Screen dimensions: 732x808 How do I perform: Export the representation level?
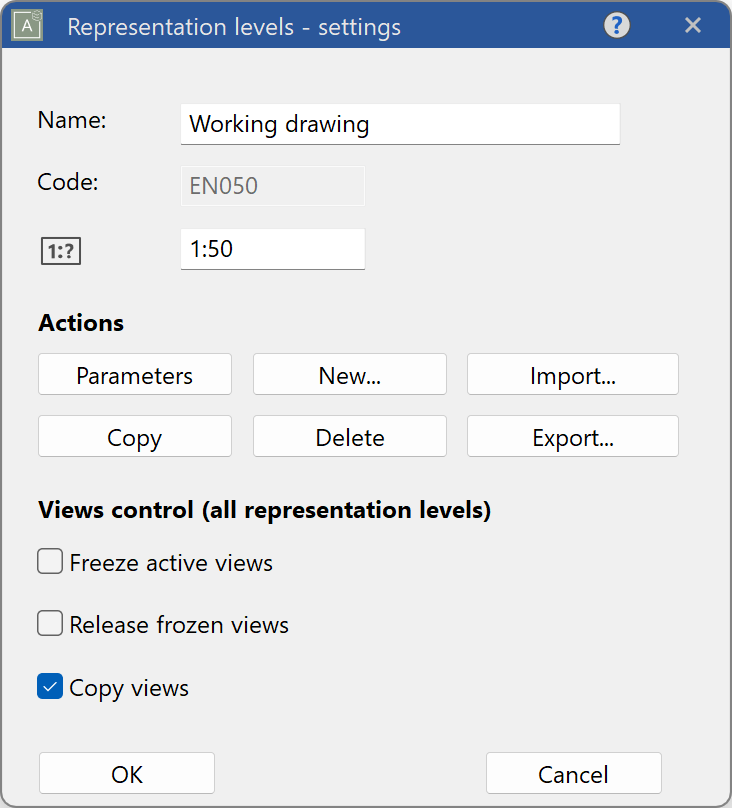(x=572, y=436)
